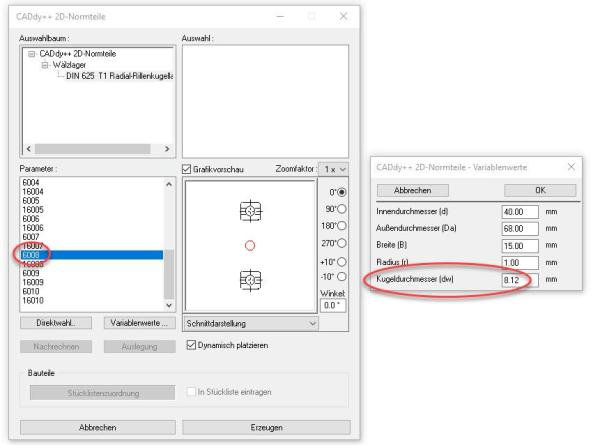The height and width of the screenshot is (445, 600).
Task: Collapse the CADdy++ 2D-Normteile root node
Action: [31, 54]
